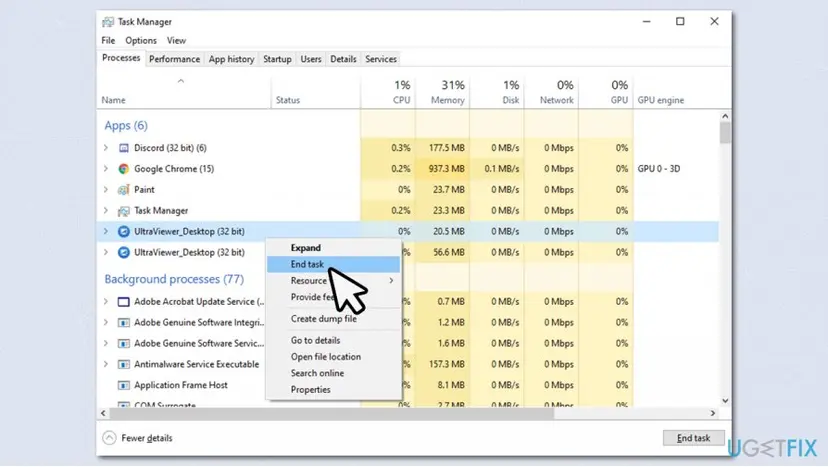Viewport: 828px width, 467px height.
Task: Choose End task in context menu
Action: tap(333, 264)
